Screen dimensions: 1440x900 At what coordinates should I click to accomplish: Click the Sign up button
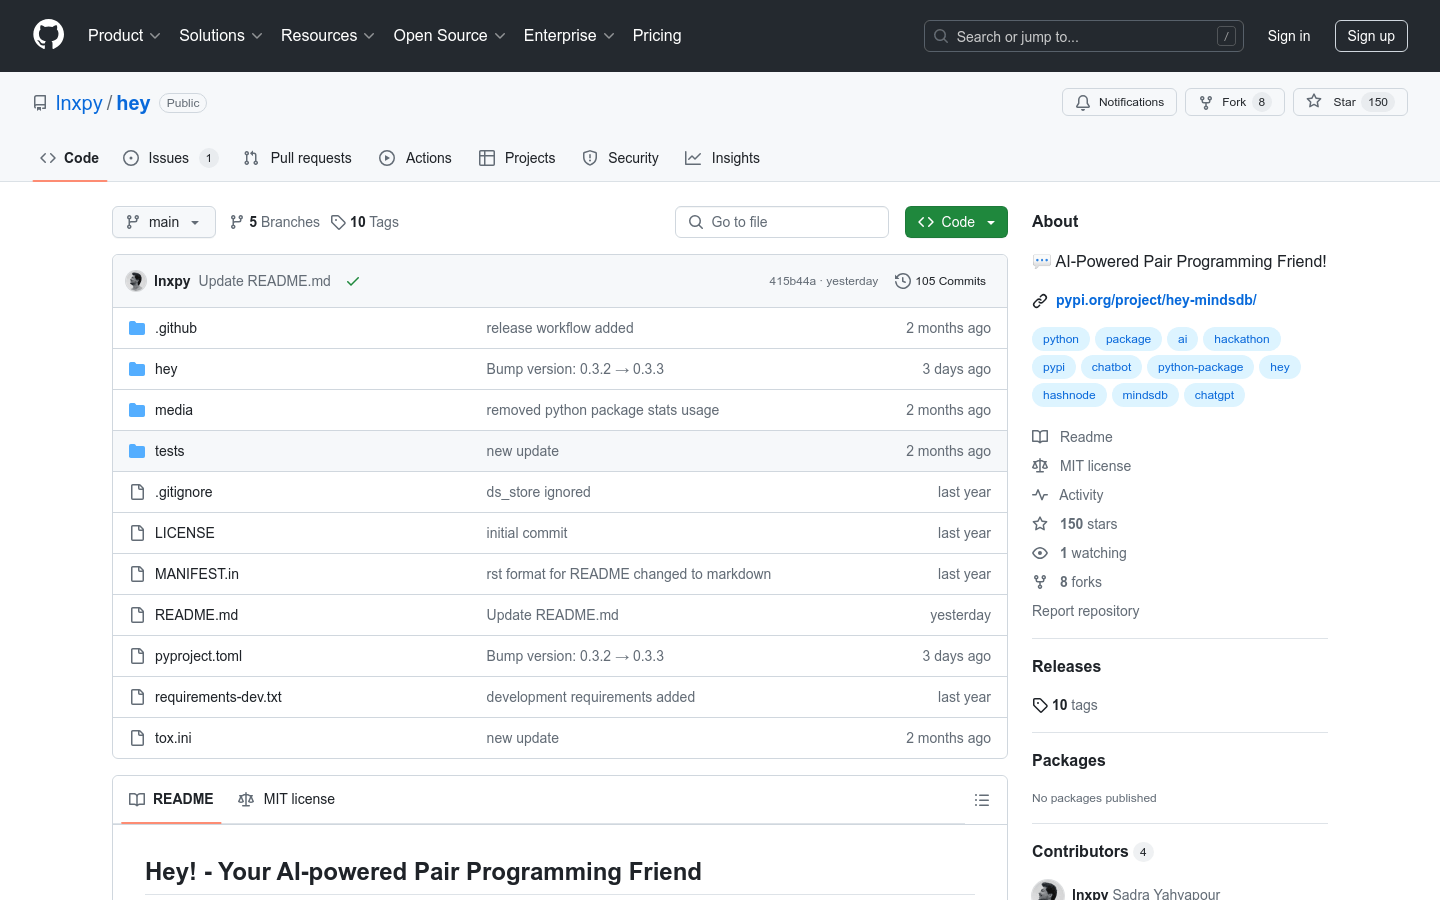pos(1370,36)
